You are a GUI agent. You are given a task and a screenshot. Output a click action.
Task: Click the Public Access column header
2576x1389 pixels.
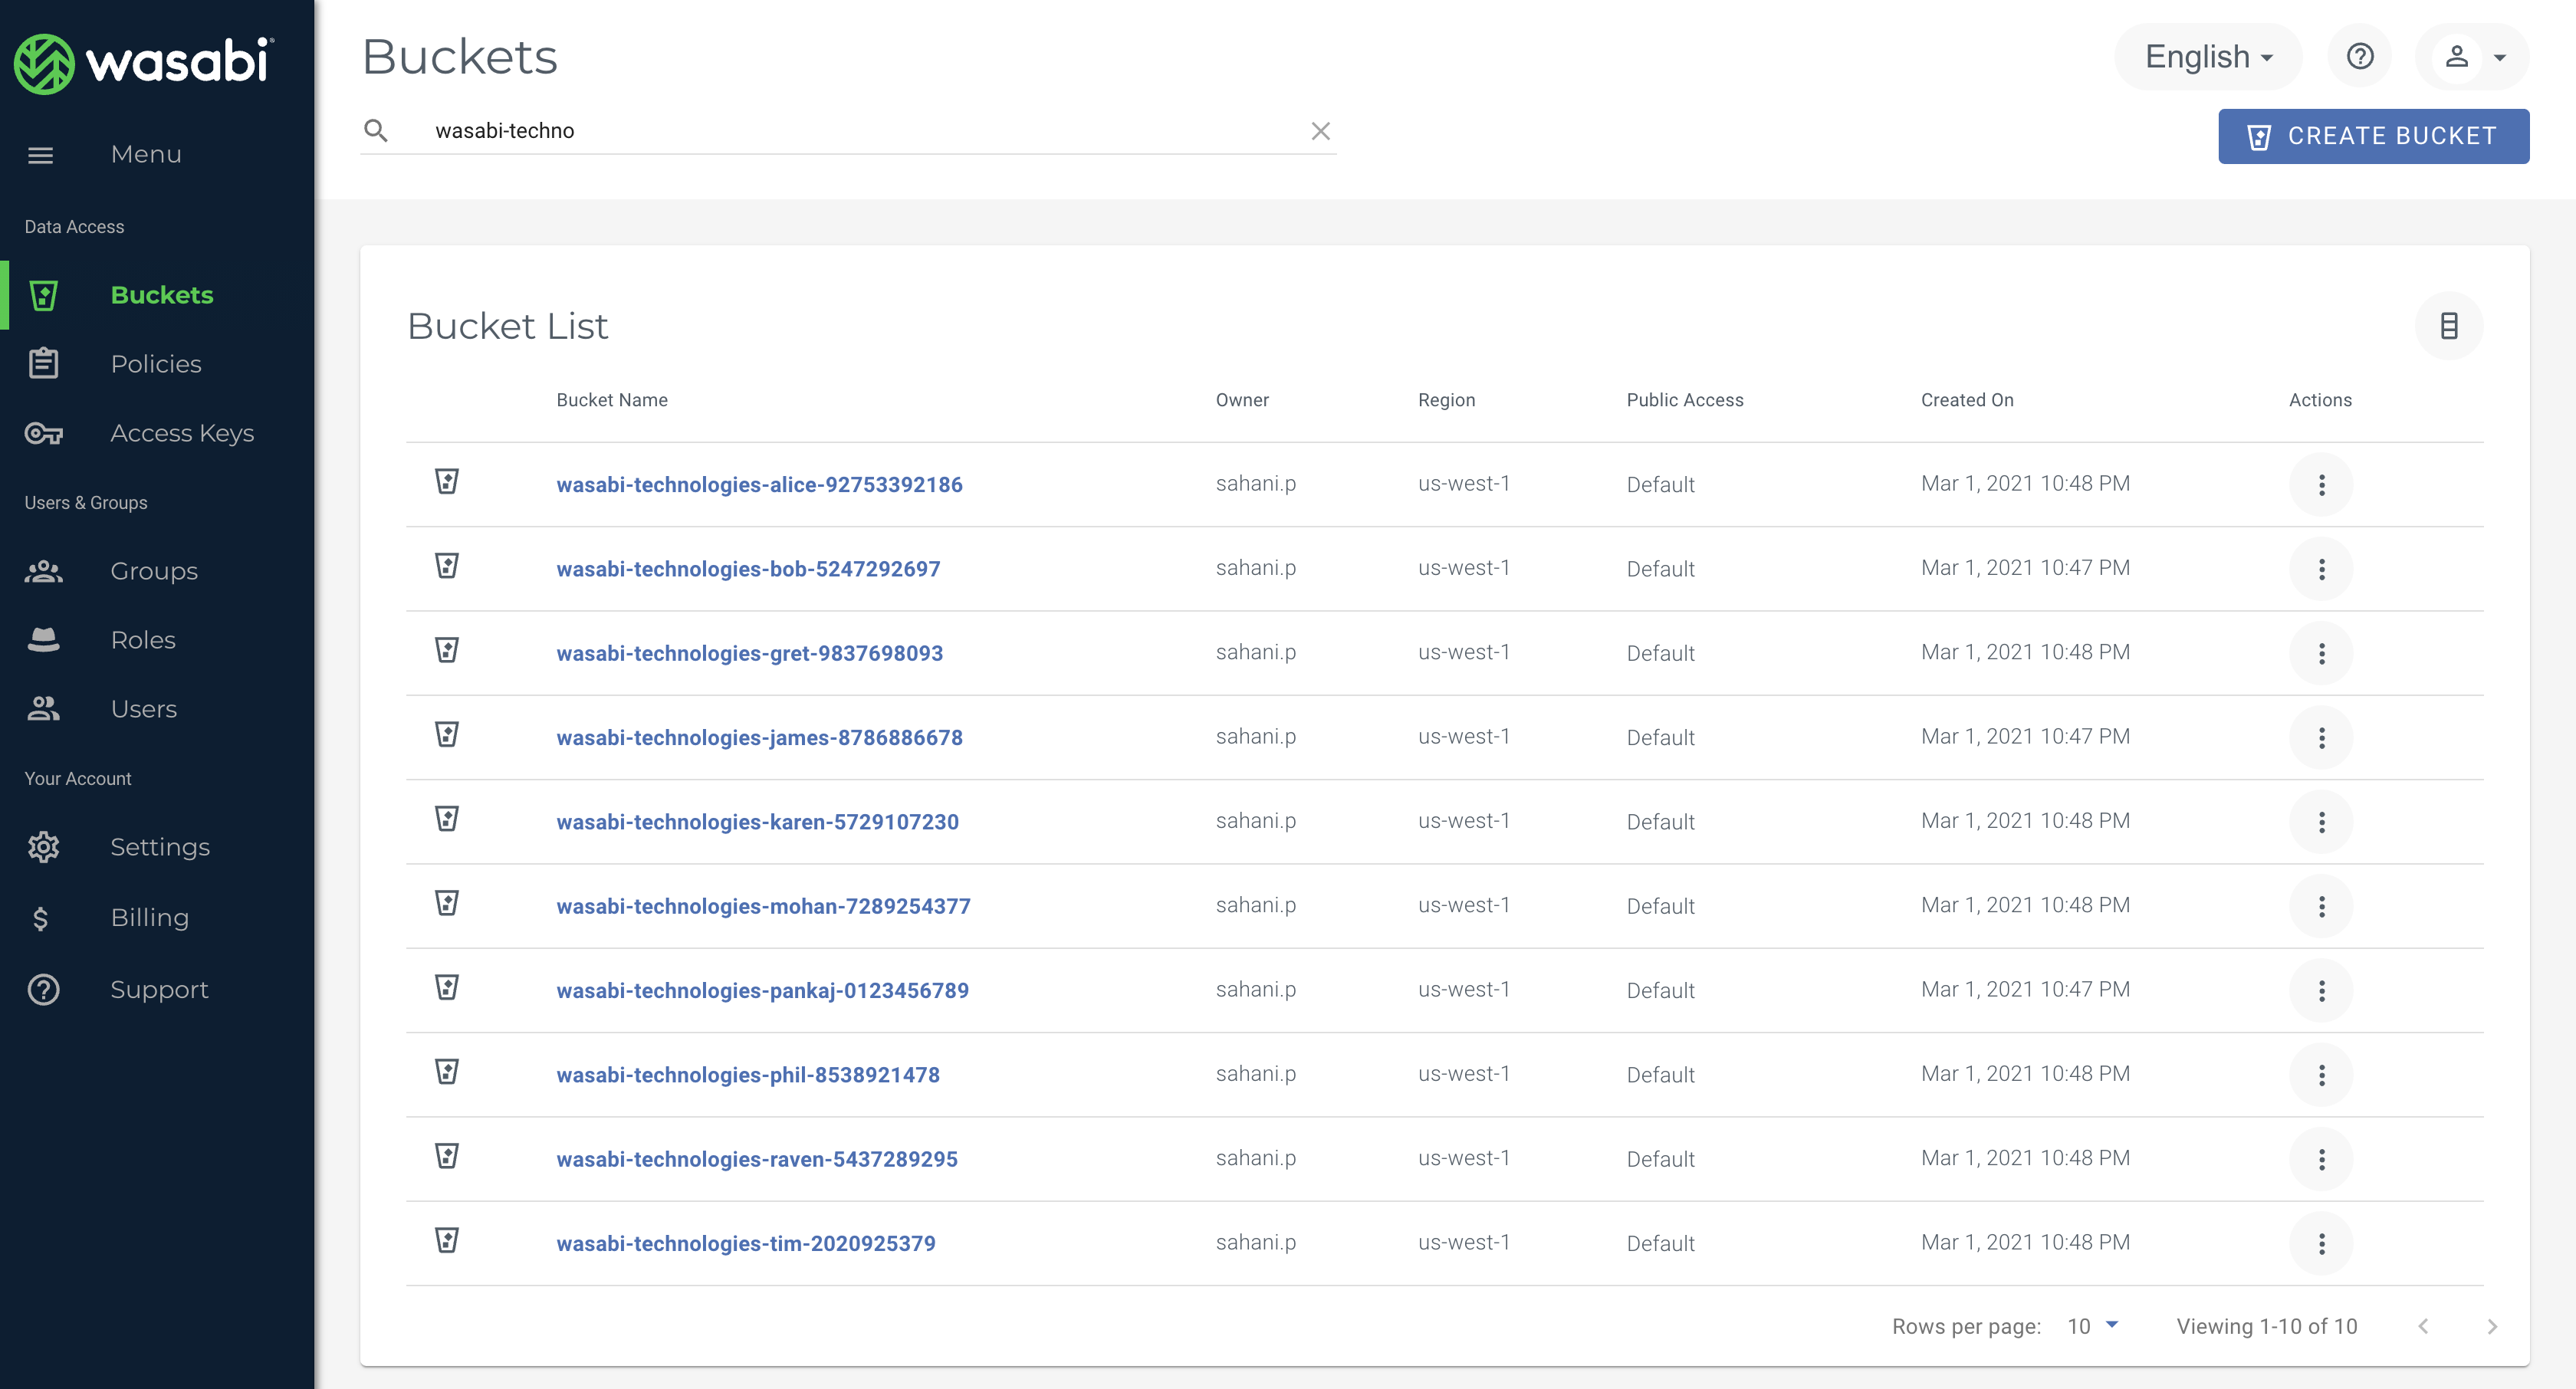point(1684,400)
